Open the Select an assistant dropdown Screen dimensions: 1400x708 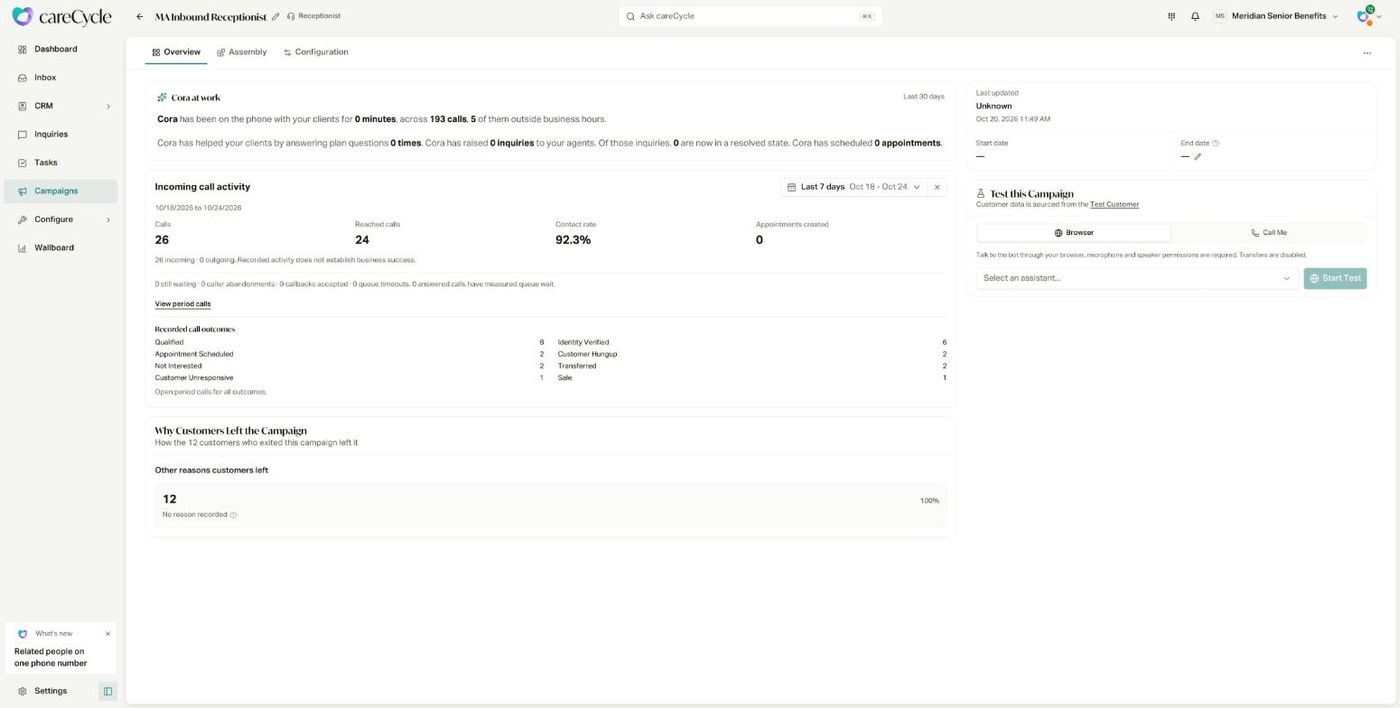click(x=1137, y=278)
